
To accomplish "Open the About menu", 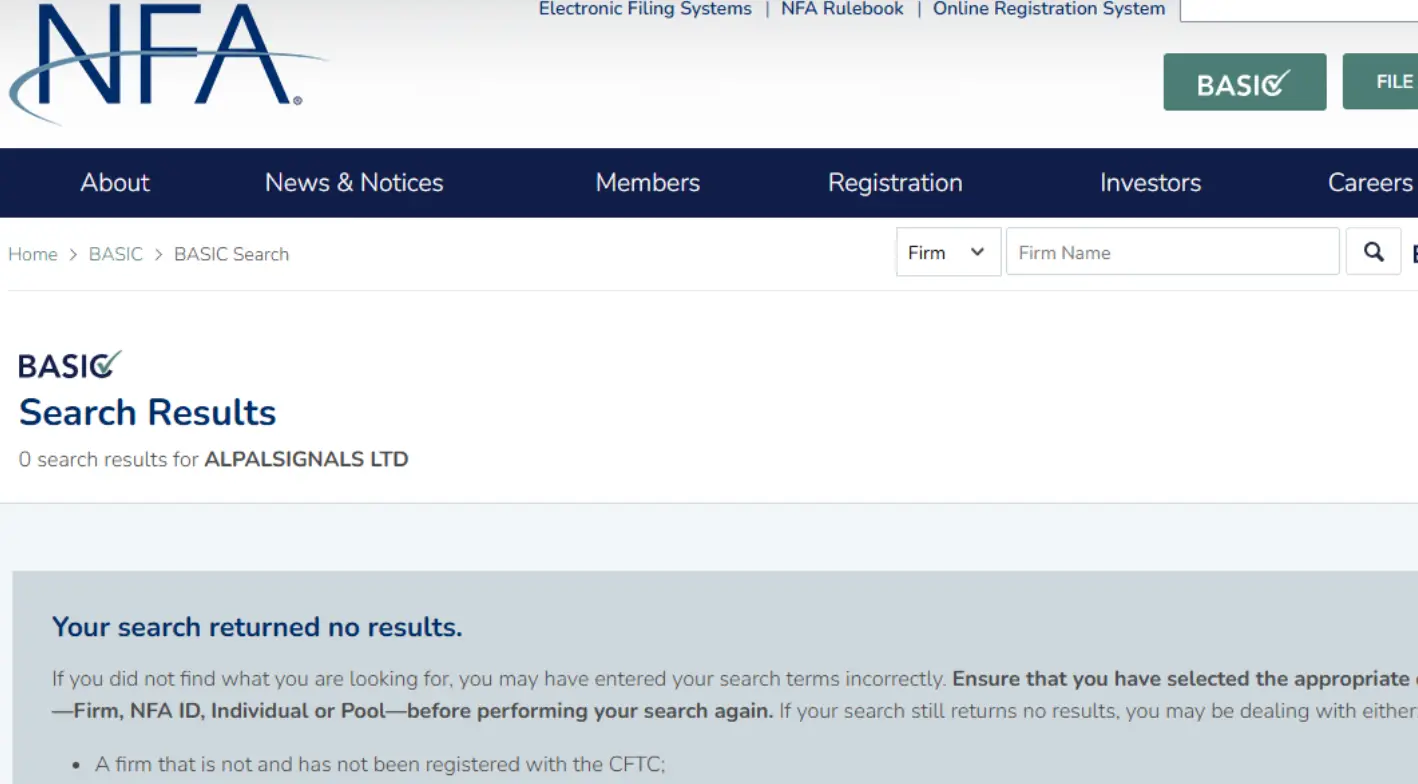I will (115, 183).
